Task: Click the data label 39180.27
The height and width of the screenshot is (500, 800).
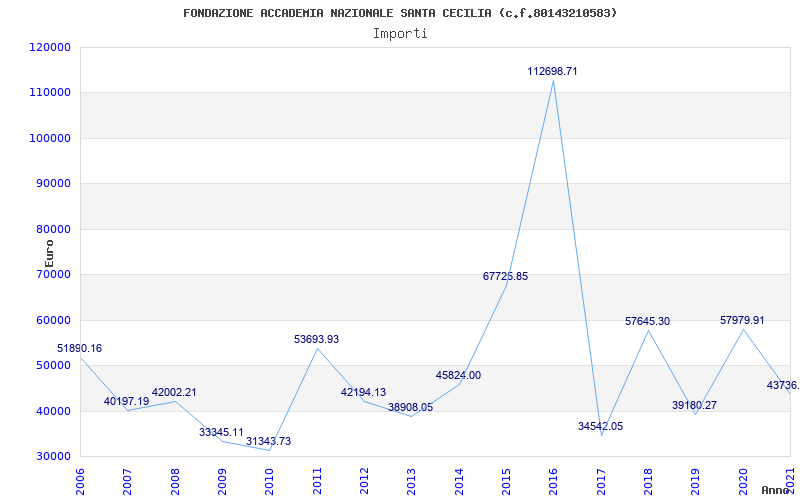Action: [694, 406]
